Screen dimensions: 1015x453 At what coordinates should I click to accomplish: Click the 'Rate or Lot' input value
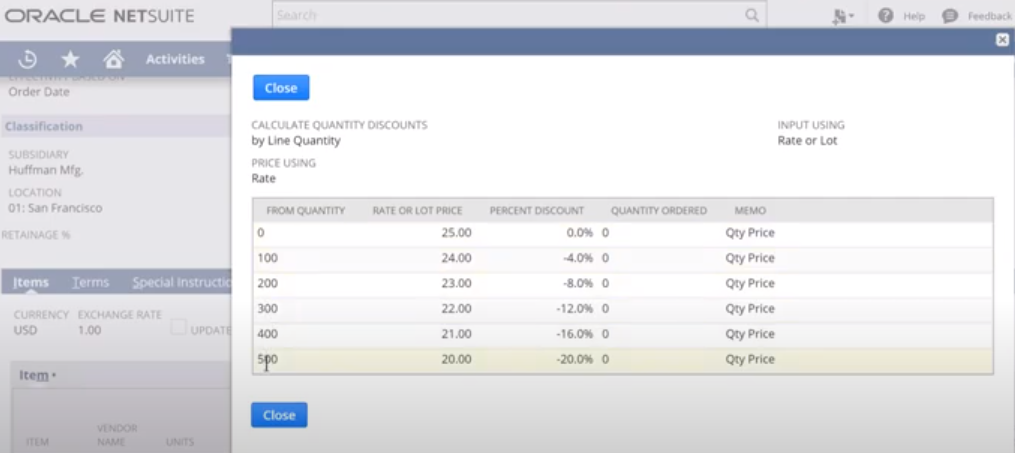[807, 140]
